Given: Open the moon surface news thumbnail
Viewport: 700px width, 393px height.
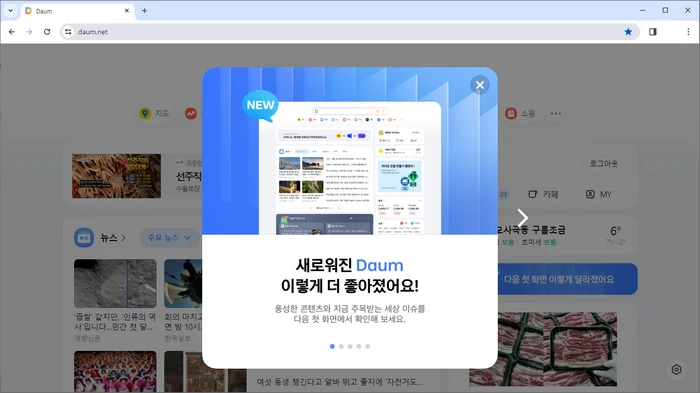Looking at the screenshot, I should pos(115,283).
